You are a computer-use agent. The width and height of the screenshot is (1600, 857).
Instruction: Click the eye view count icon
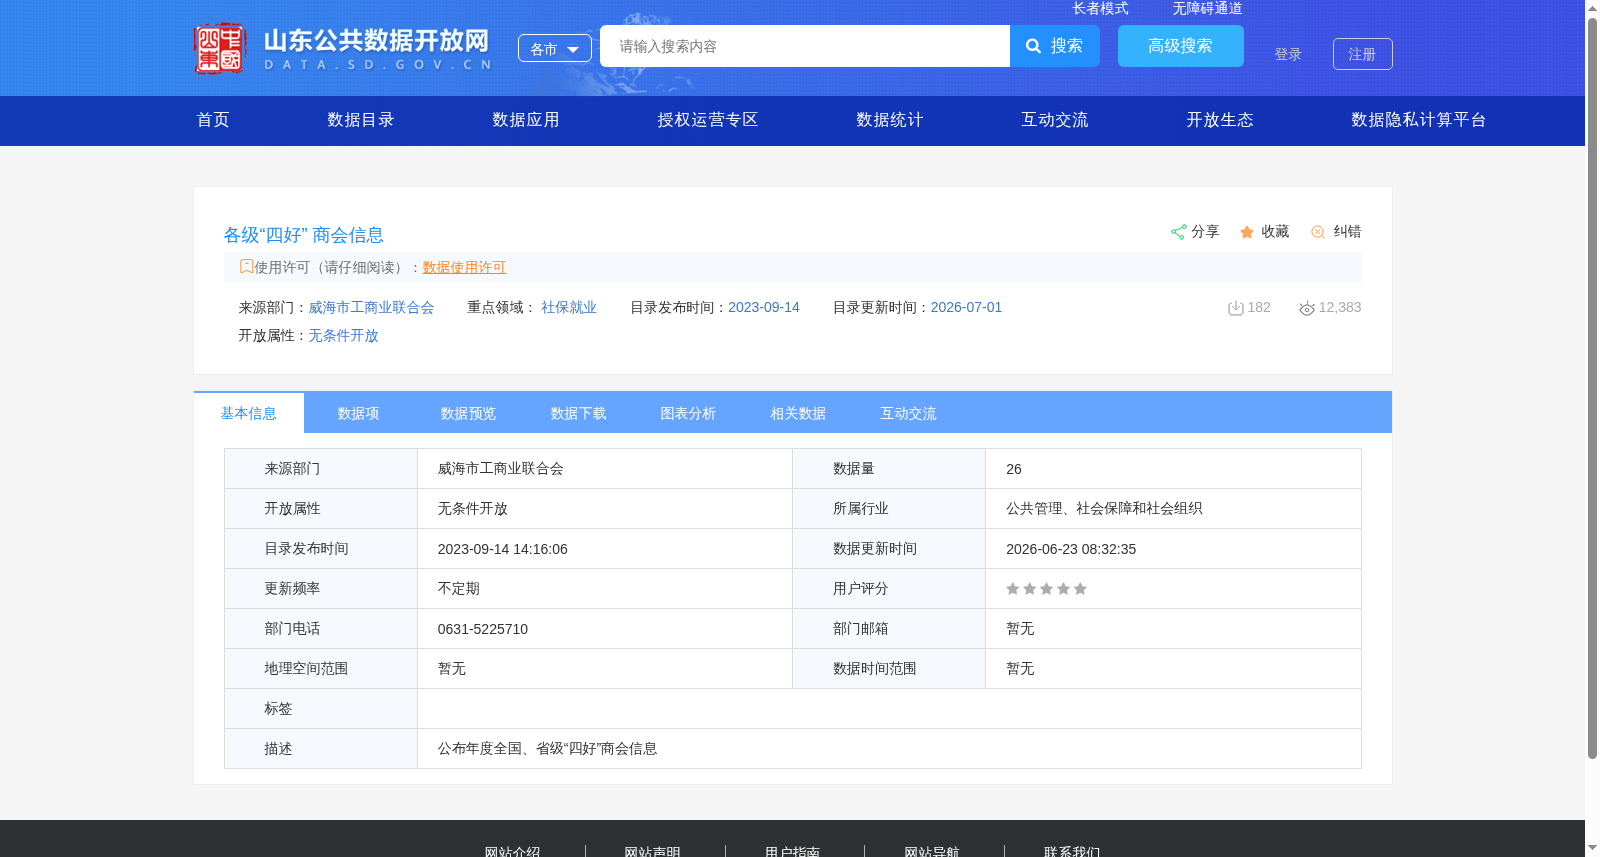[1307, 308]
